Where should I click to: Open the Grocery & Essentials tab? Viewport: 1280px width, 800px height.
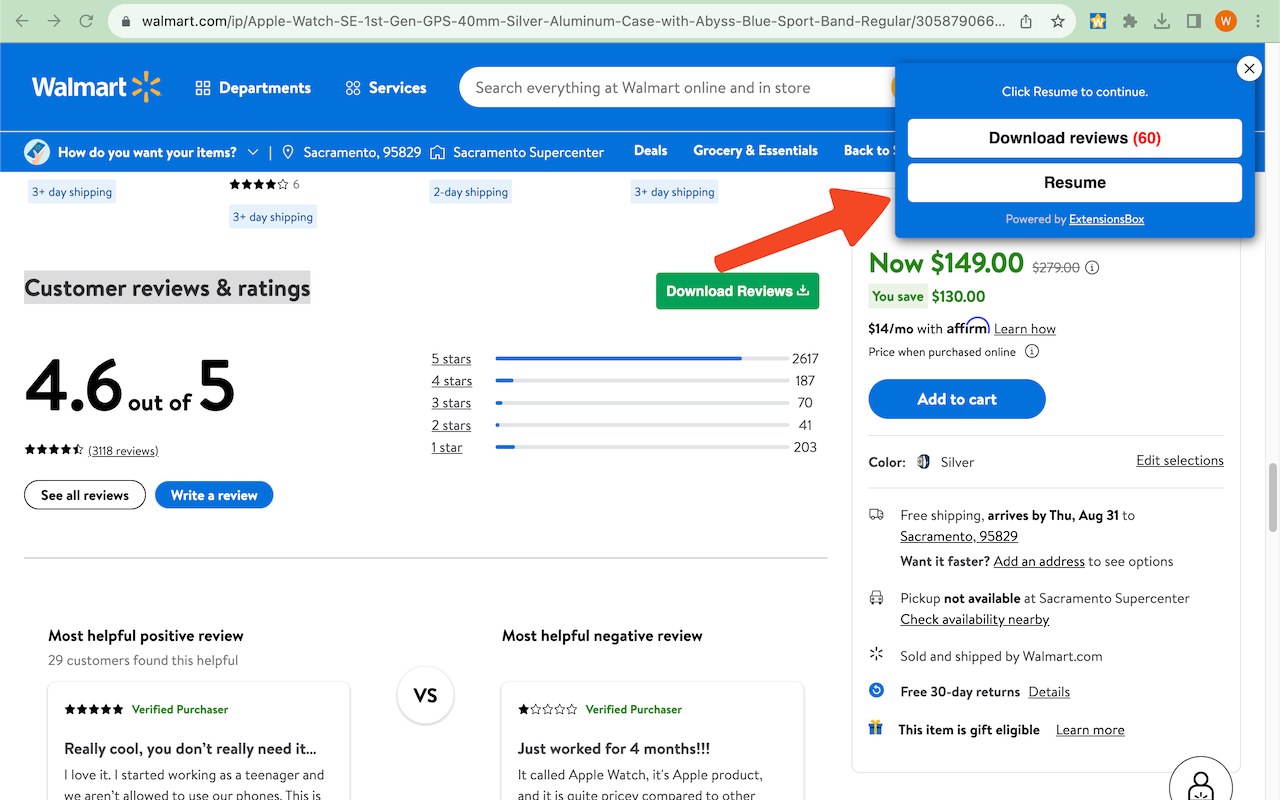coord(755,151)
